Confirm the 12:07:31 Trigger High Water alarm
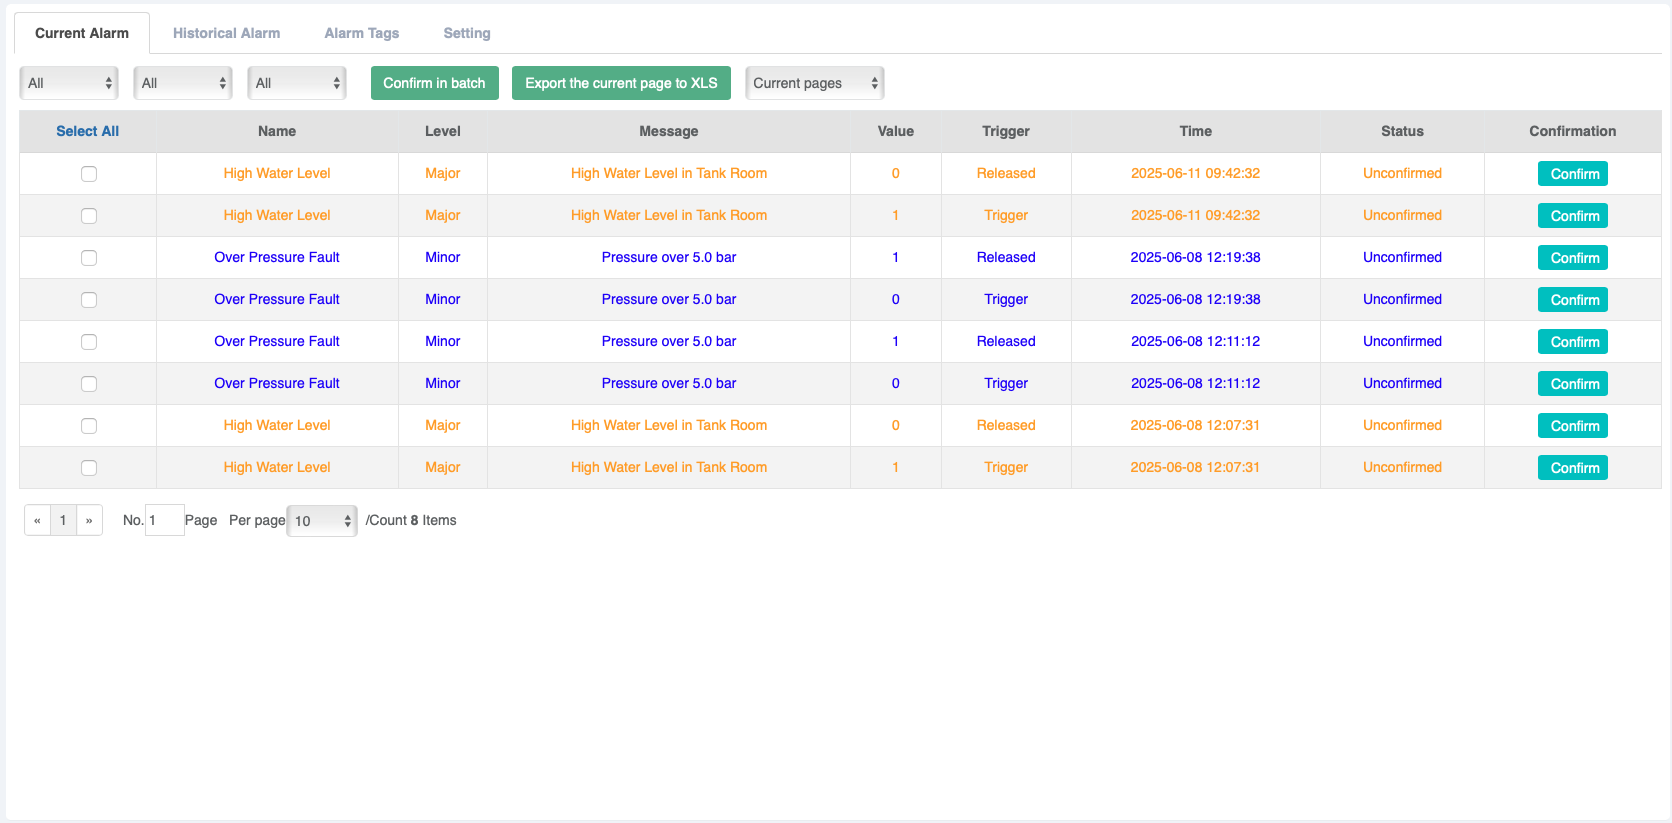The height and width of the screenshot is (823, 1672). [1572, 468]
